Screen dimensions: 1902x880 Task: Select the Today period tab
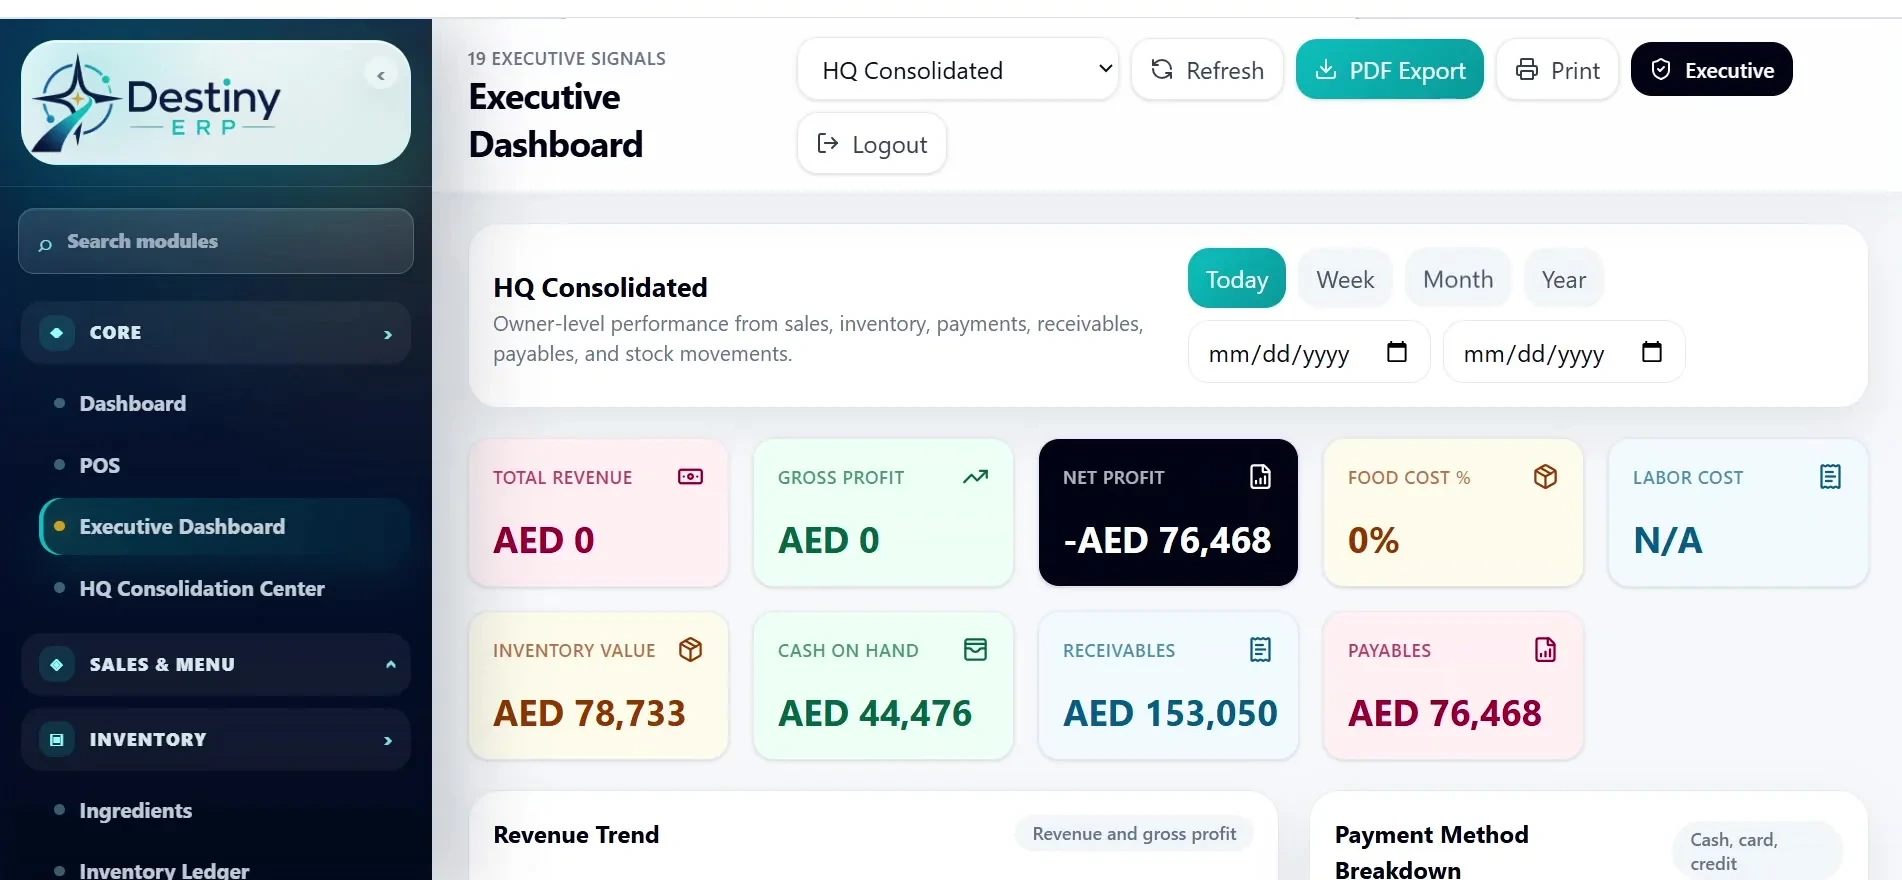[1237, 279]
